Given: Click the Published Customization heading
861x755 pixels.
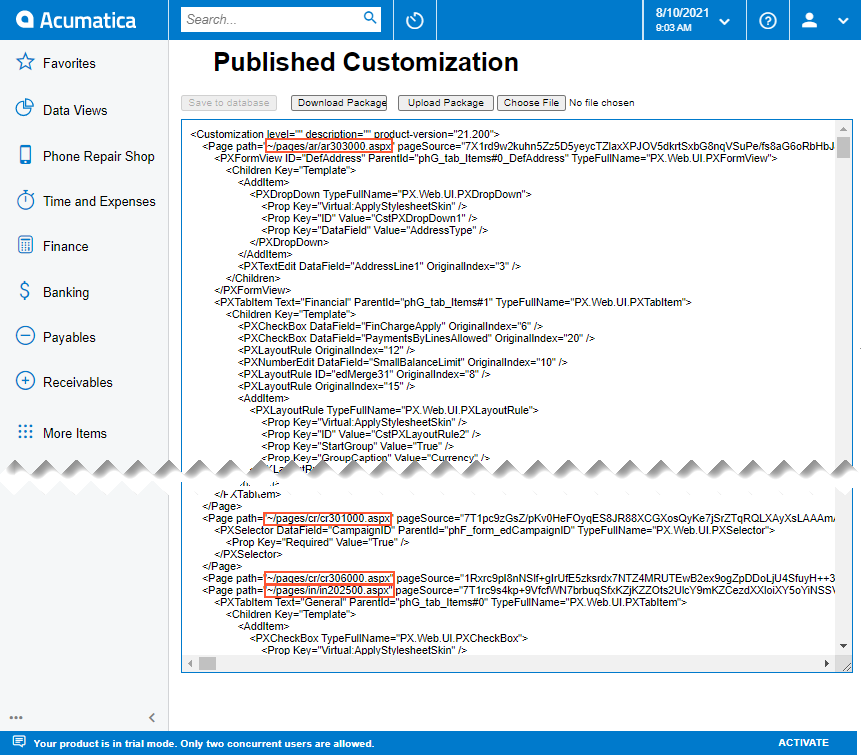Looking at the screenshot, I should [x=366, y=62].
